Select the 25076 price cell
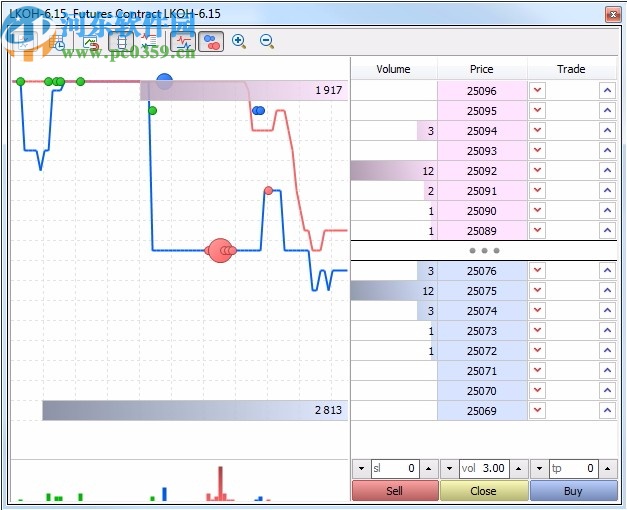This screenshot has width=627, height=510. tap(482, 271)
